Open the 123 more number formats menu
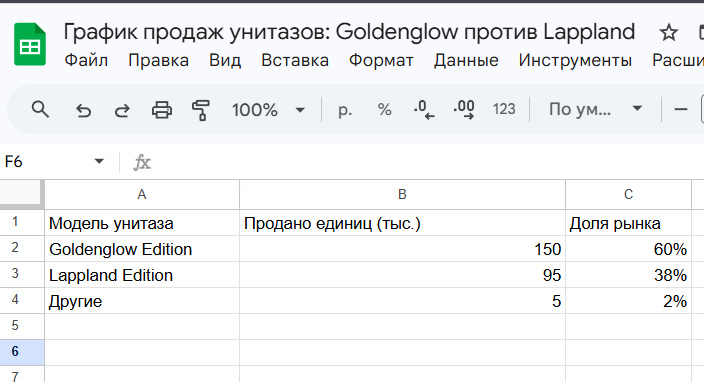 coord(504,109)
